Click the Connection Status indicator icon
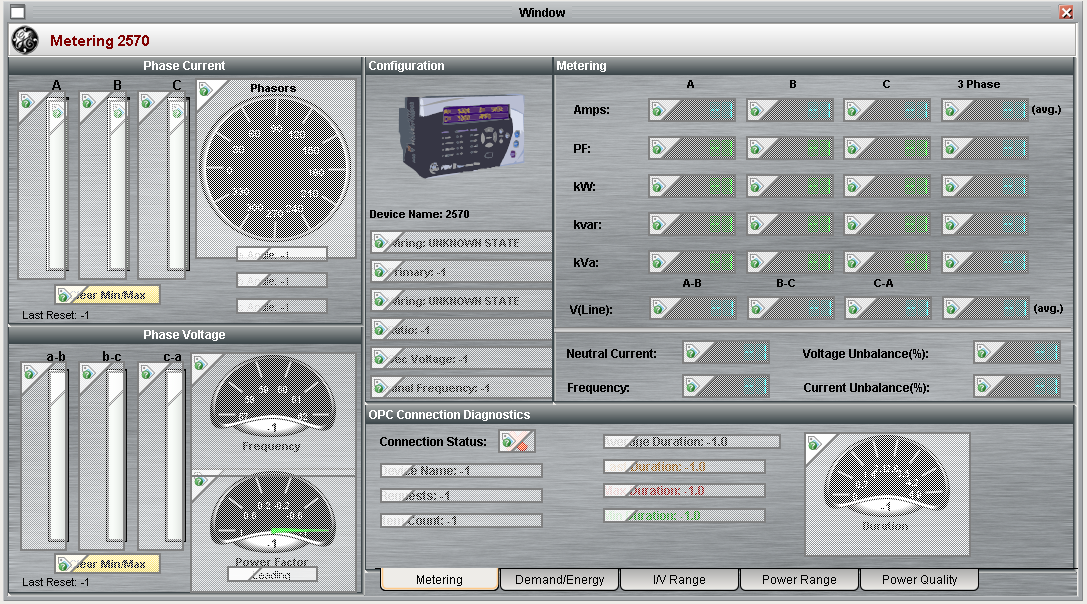This screenshot has height=604, width=1087. pos(518,441)
